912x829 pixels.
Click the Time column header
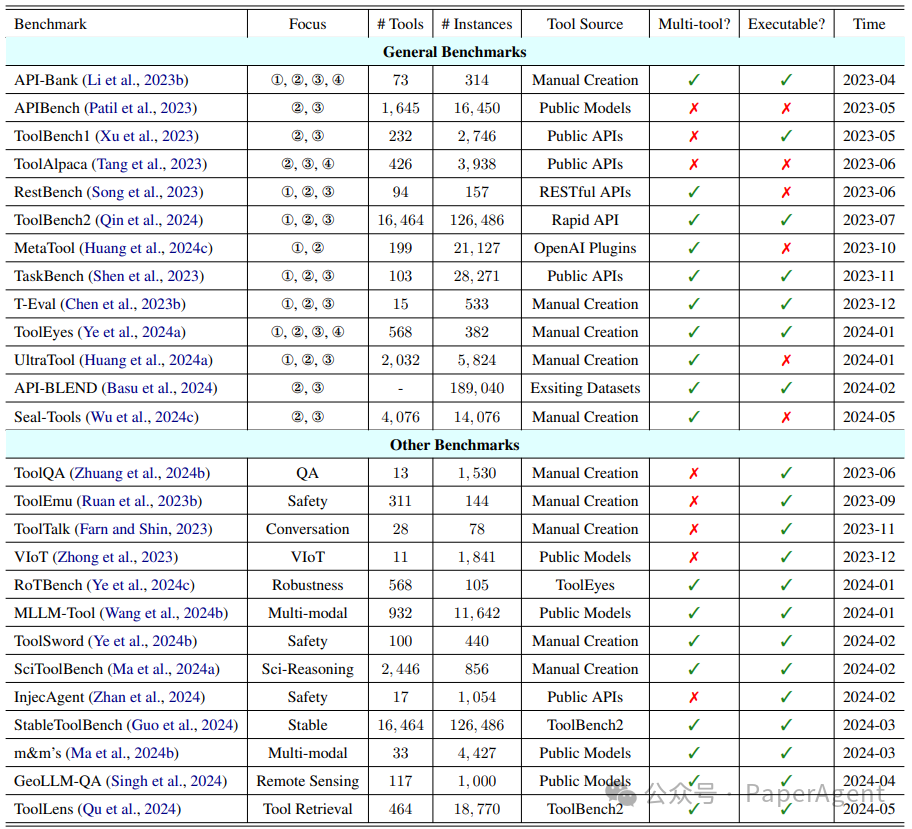[x=869, y=24]
